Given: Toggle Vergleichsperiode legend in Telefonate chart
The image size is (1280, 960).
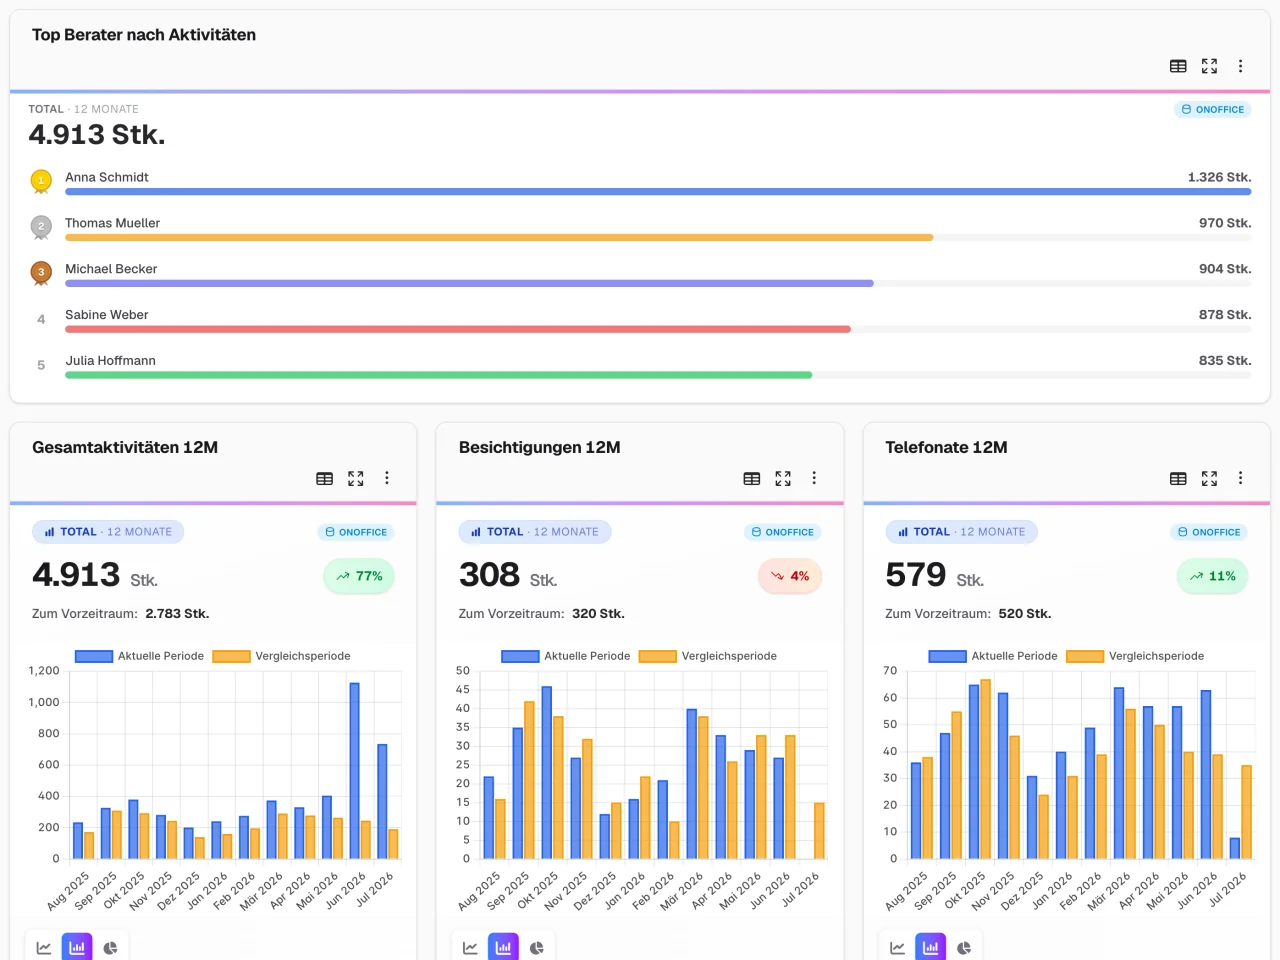Looking at the screenshot, I should pos(1135,656).
